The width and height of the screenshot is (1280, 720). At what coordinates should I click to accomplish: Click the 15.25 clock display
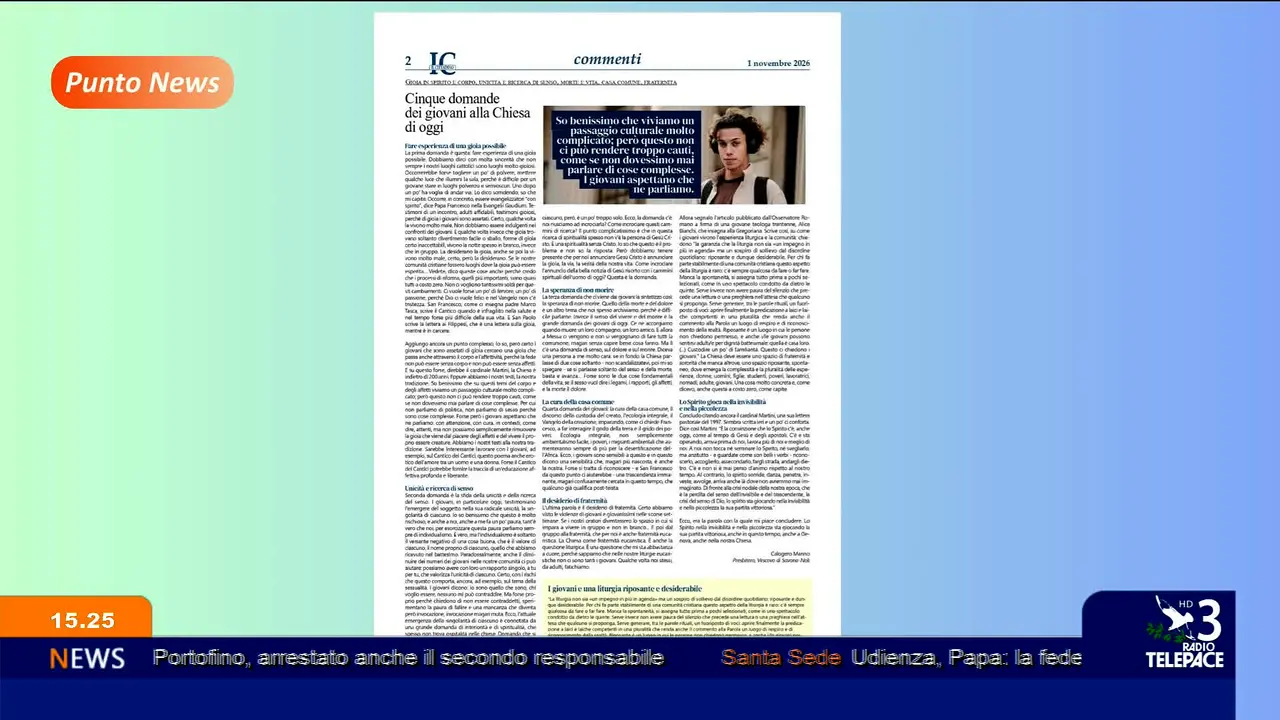[83, 621]
